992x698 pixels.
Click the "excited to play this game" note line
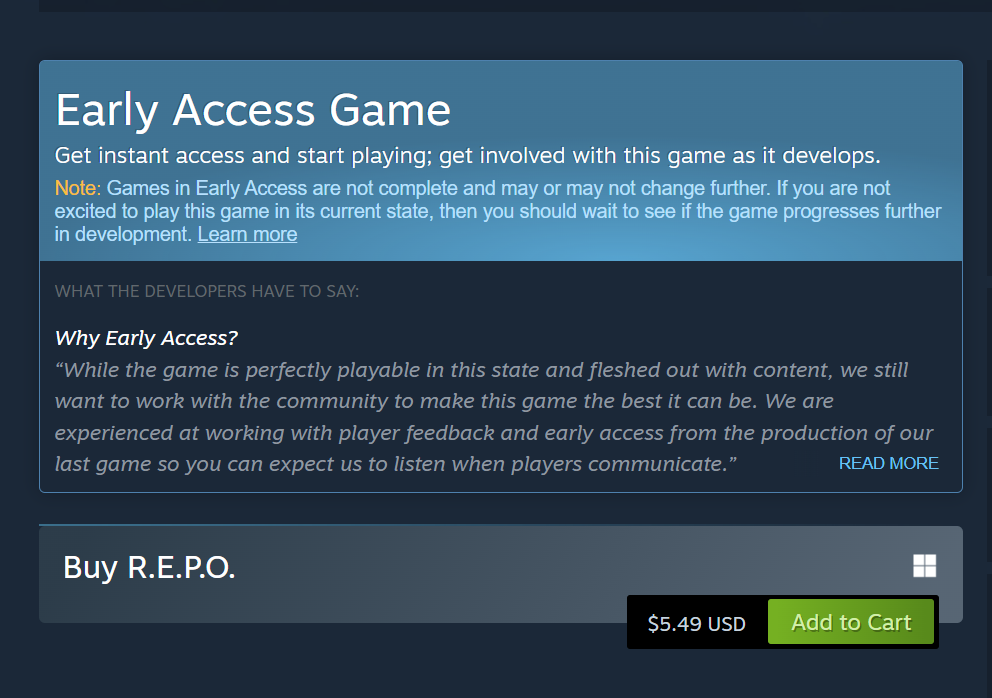[498, 211]
